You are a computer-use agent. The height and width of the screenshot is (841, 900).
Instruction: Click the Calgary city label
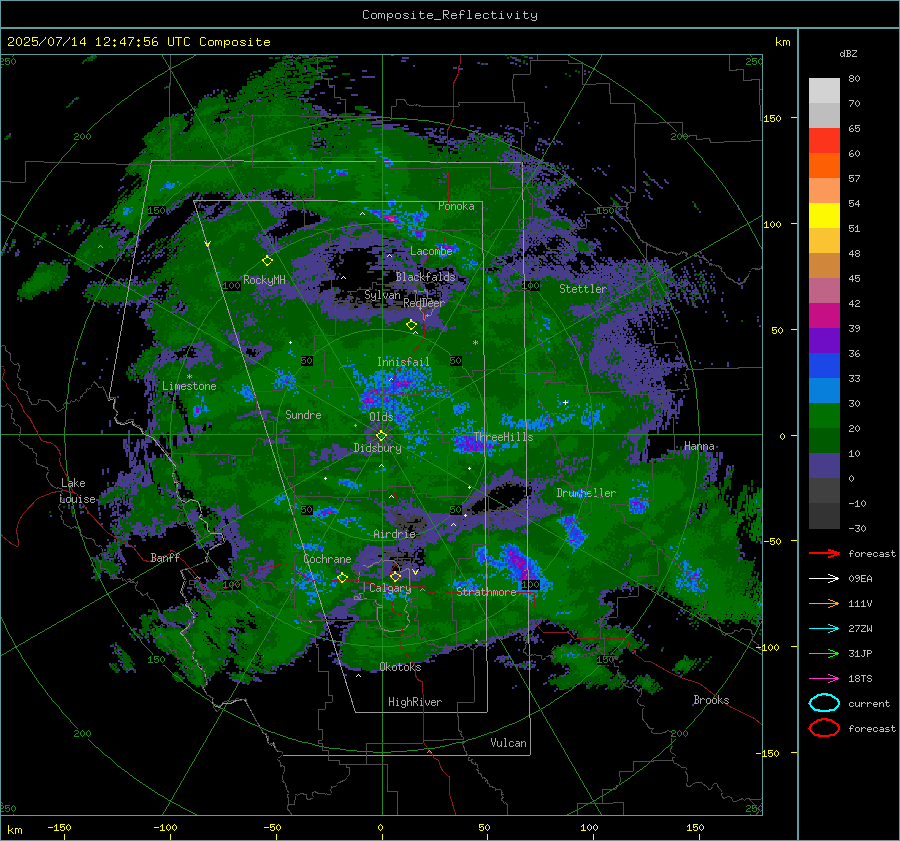390,588
